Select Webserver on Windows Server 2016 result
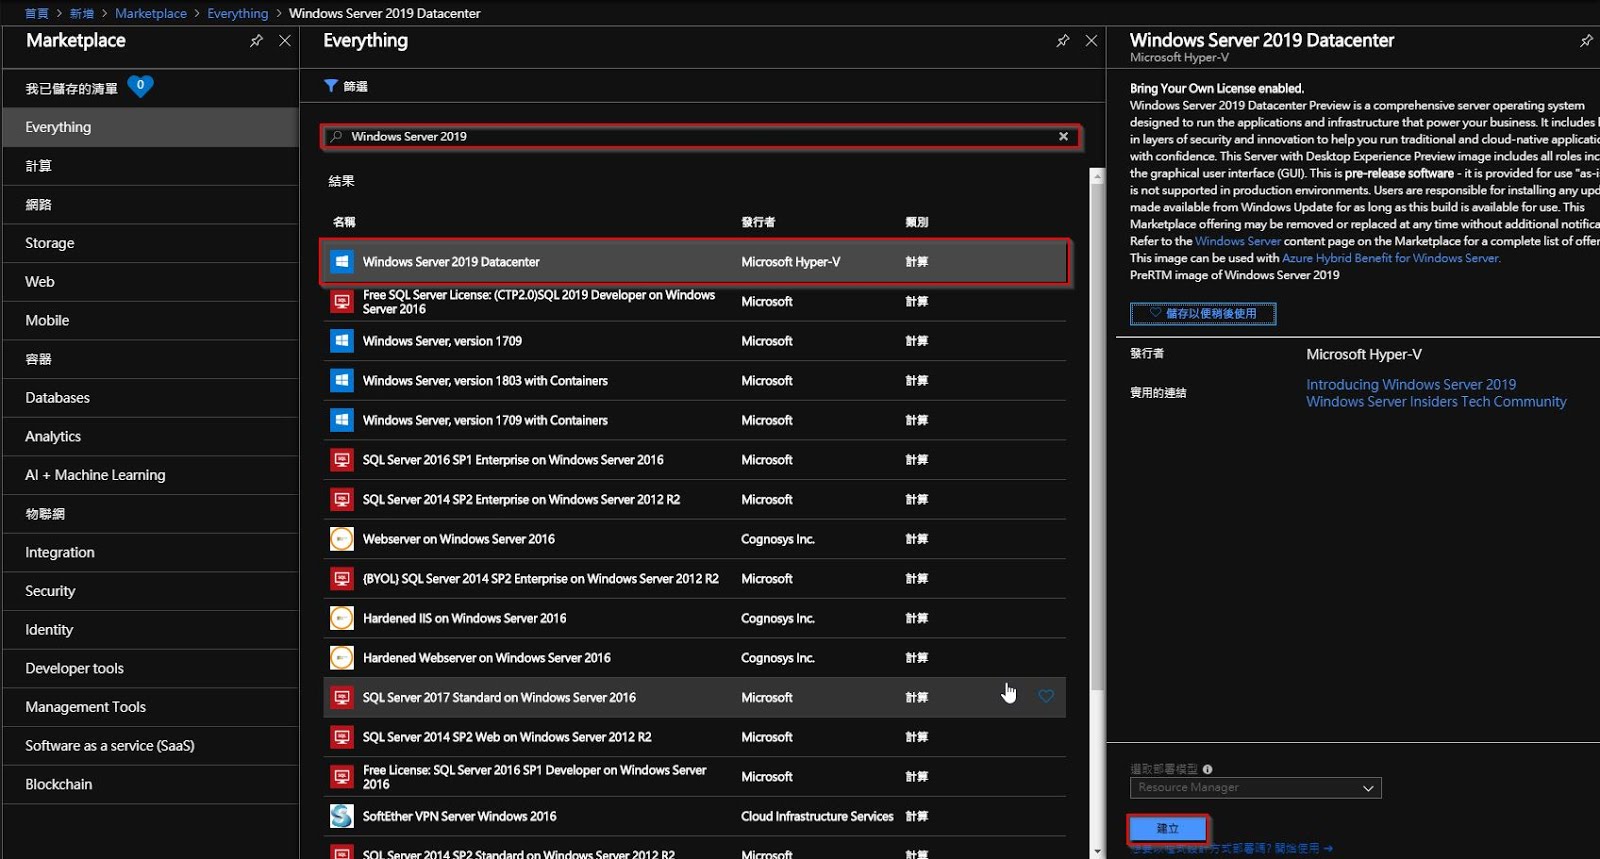1600x859 pixels. 695,539
